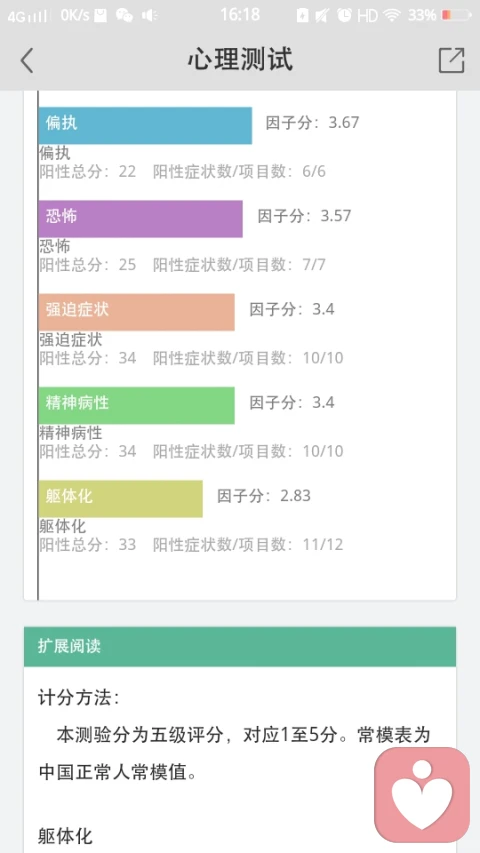The height and width of the screenshot is (853, 480).
Task: Select the purple 恐怖 bar
Action: pos(140,219)
